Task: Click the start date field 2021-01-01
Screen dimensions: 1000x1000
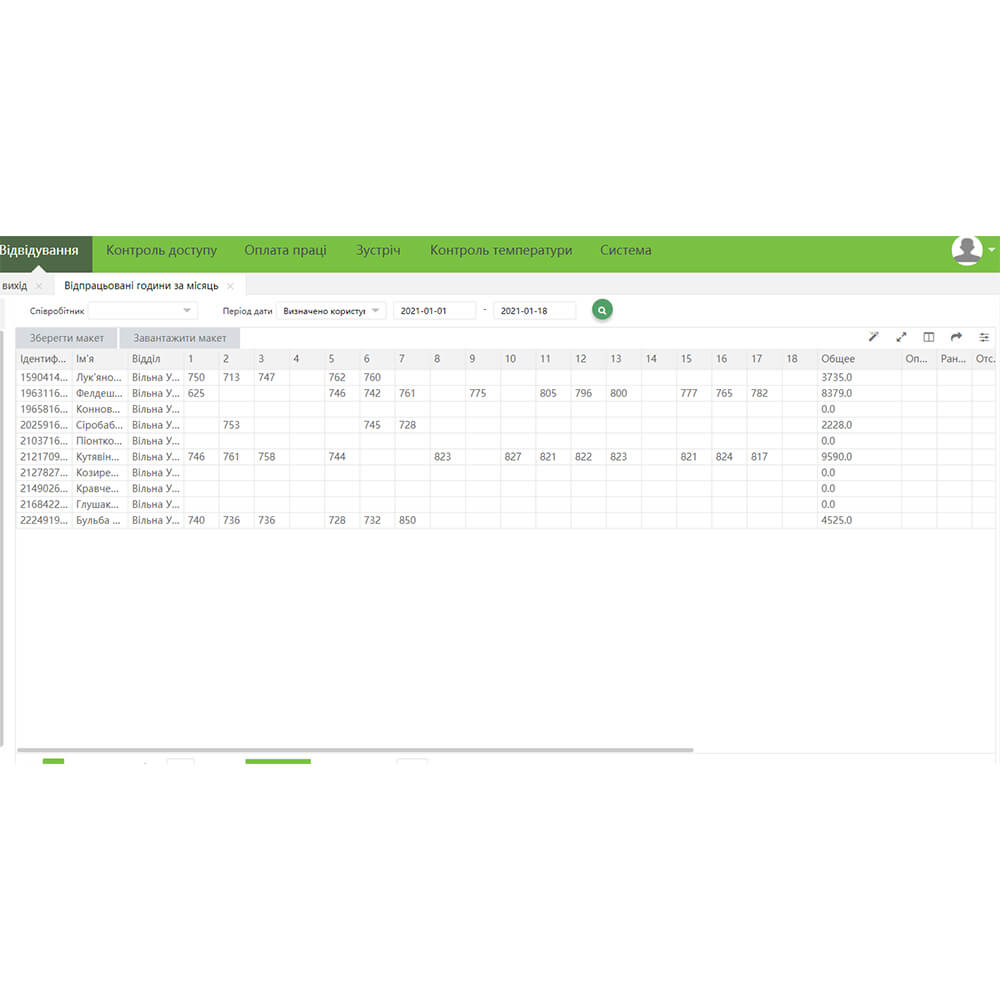Action: (x=434, y=311)
